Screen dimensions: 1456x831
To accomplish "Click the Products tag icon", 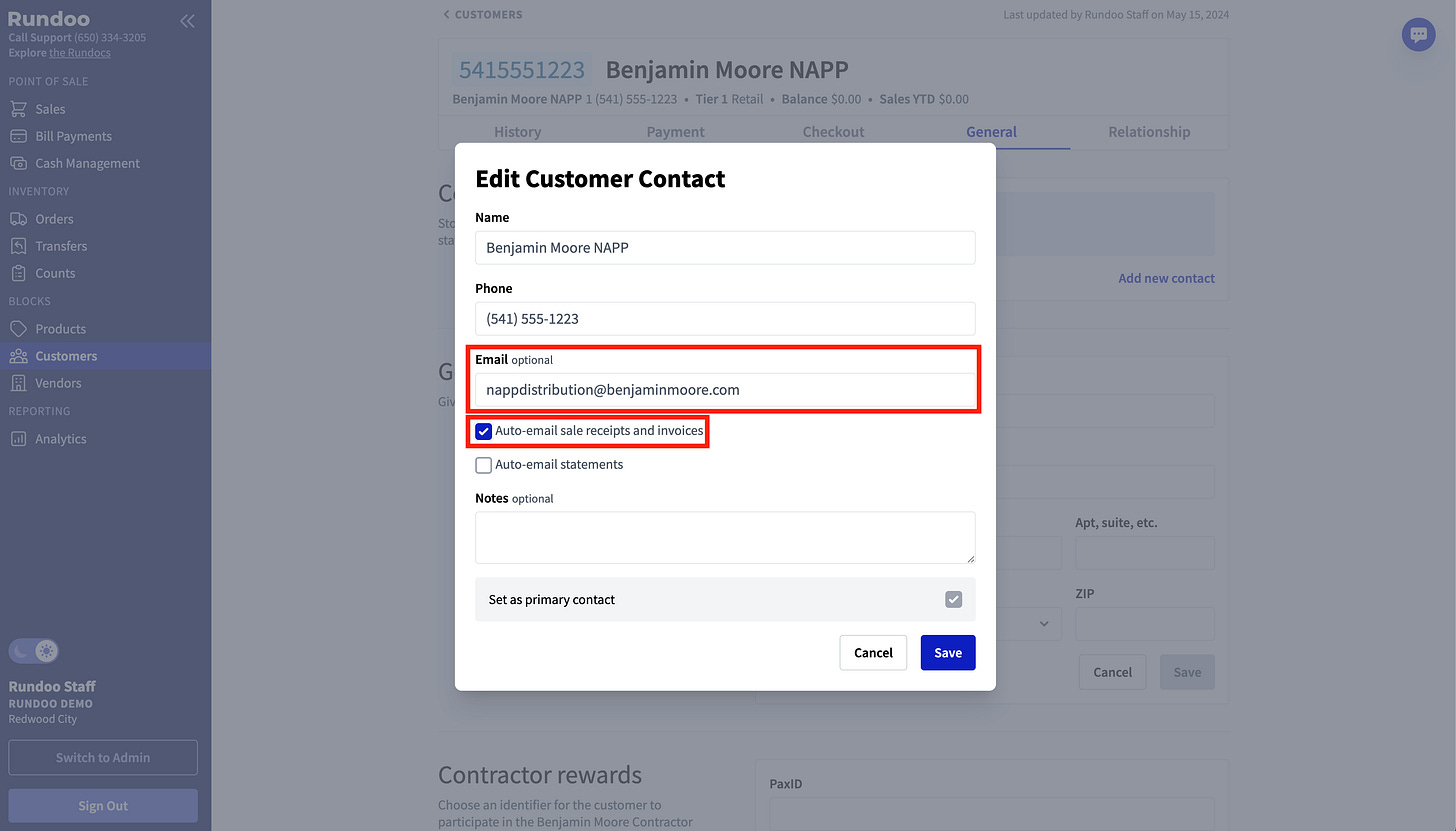I will pos(18,329).
